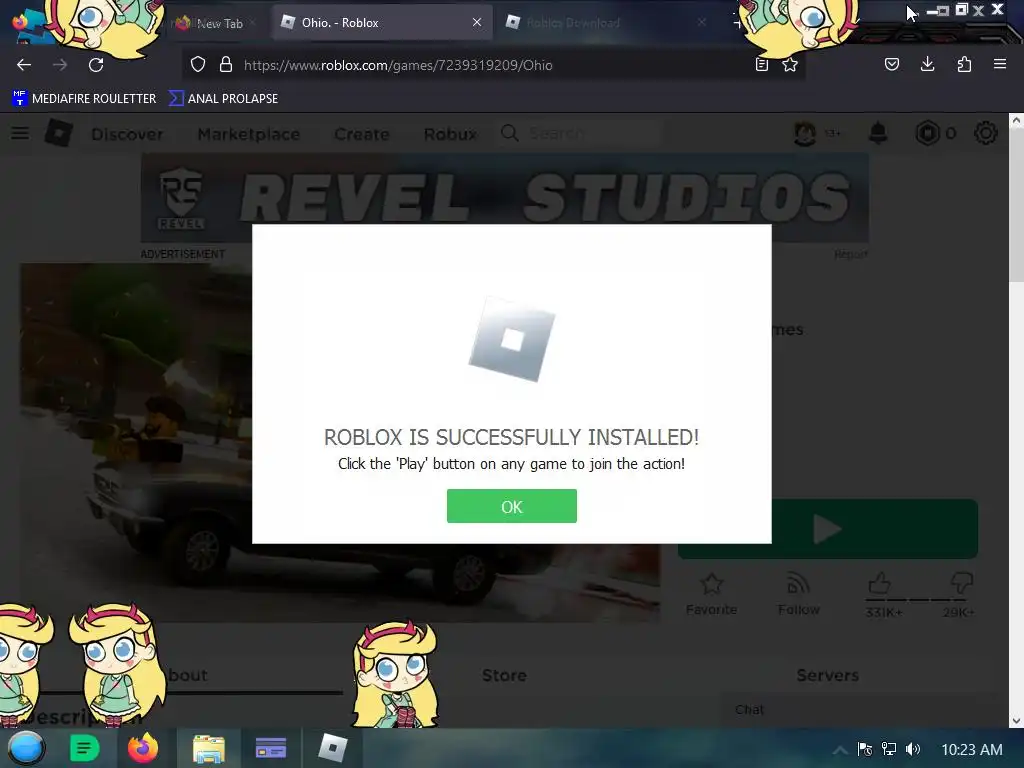Open Roblox notifications bell
The height and width of the screenshot is (768, 1024).
[878, 133]
